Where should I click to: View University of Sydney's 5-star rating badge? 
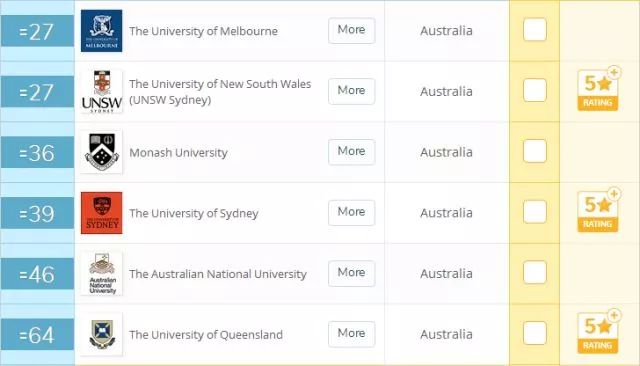pos(599,210)
